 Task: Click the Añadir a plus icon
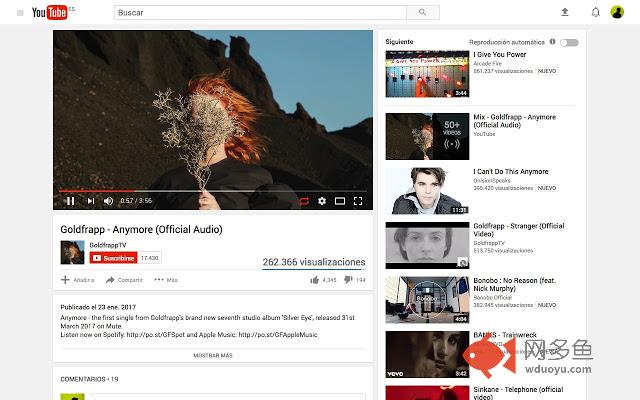[65, 280]
